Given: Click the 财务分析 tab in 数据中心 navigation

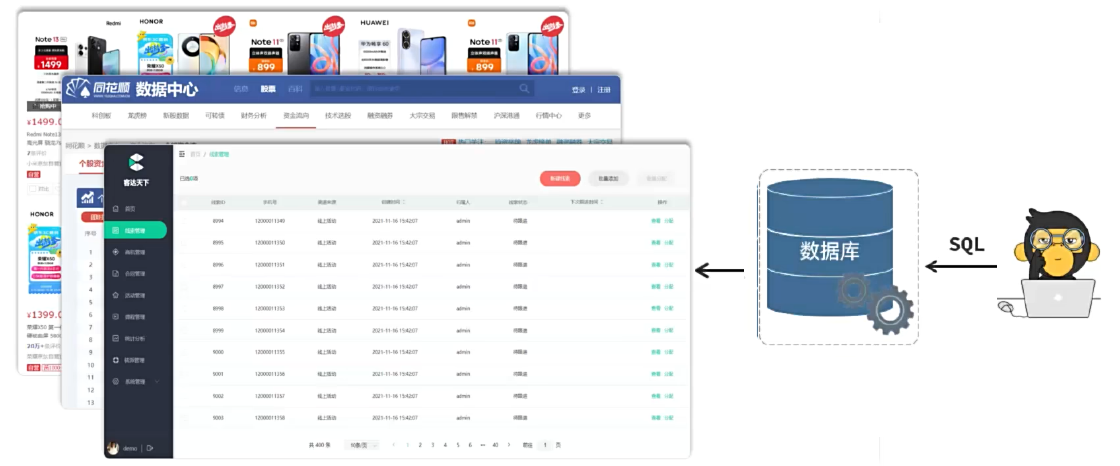Looking at the screenshot, I should pyautogui.click(x=254, y=116).
